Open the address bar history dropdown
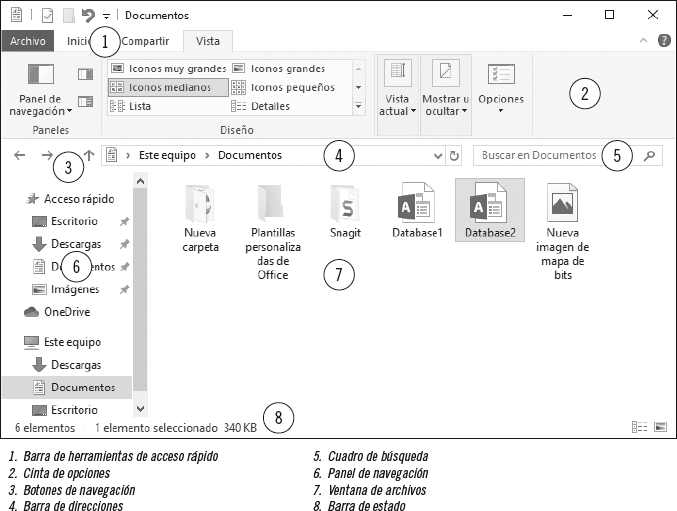 (438, 156)
